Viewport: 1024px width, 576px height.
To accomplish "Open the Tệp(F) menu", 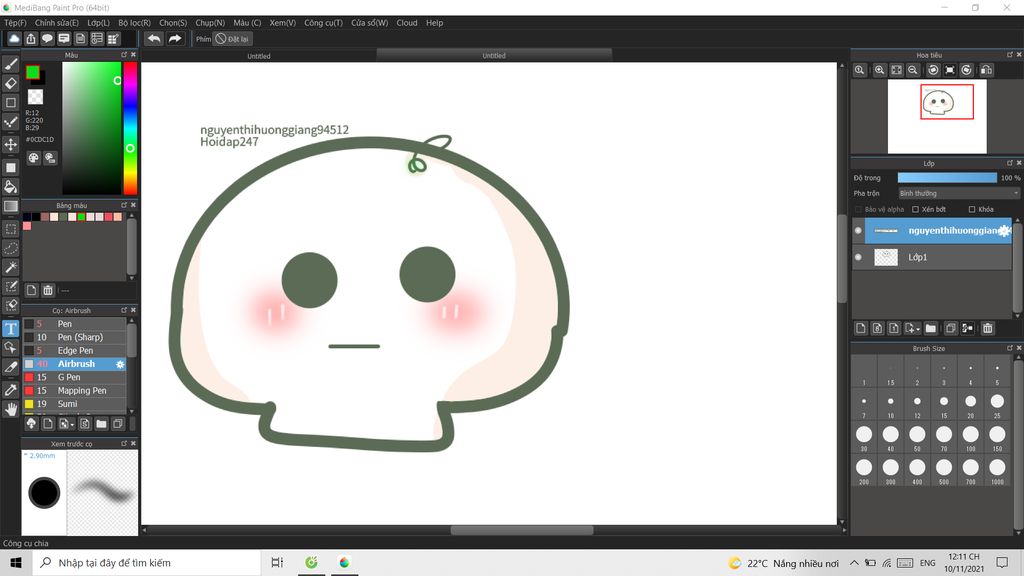I will pos(16,23).
